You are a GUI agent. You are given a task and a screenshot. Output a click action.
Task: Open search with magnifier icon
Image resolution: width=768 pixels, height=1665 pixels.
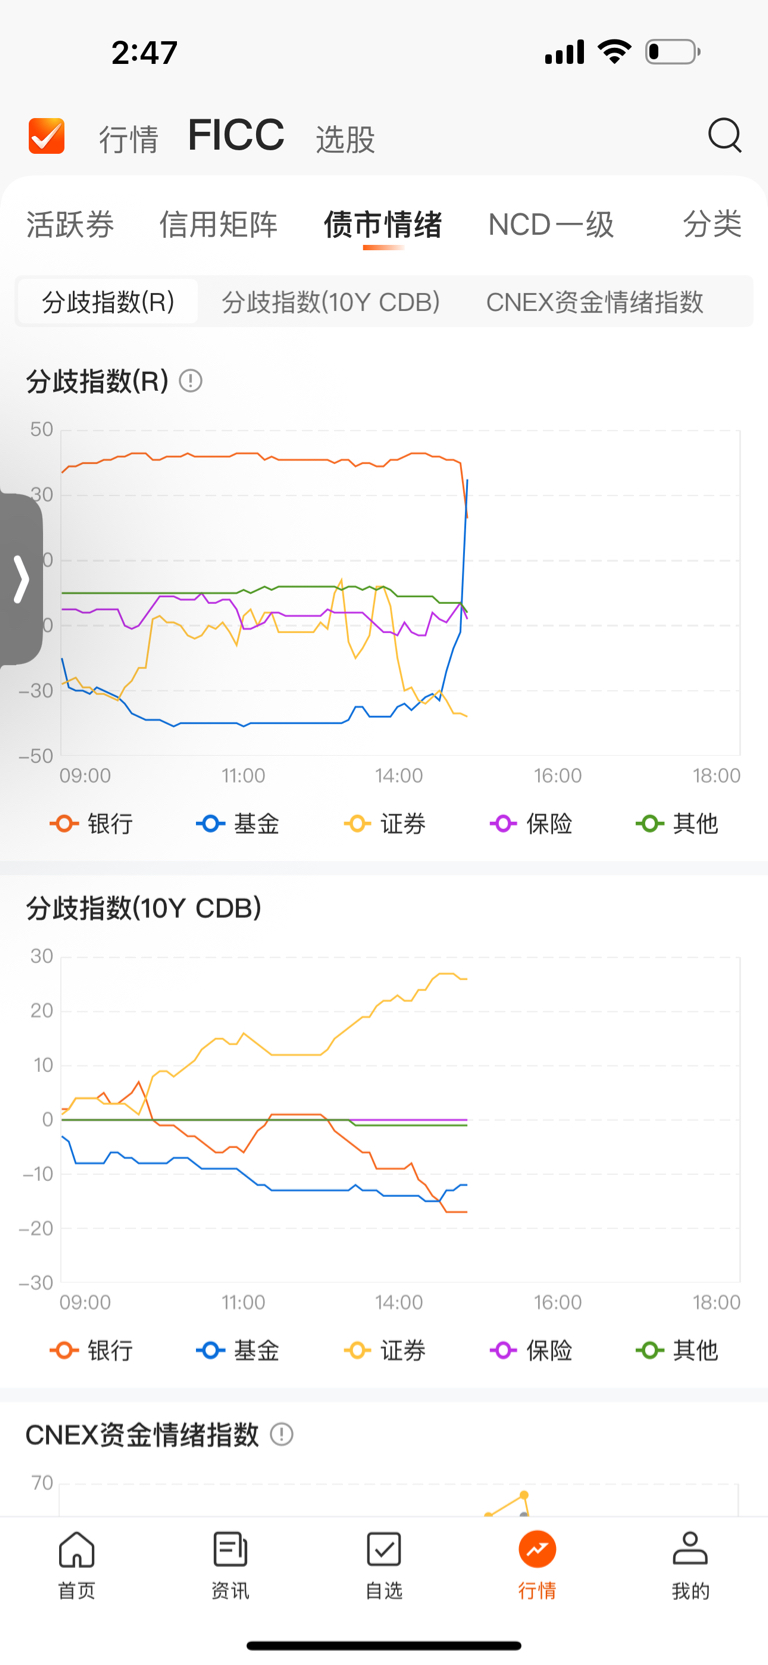click(724, 135)
